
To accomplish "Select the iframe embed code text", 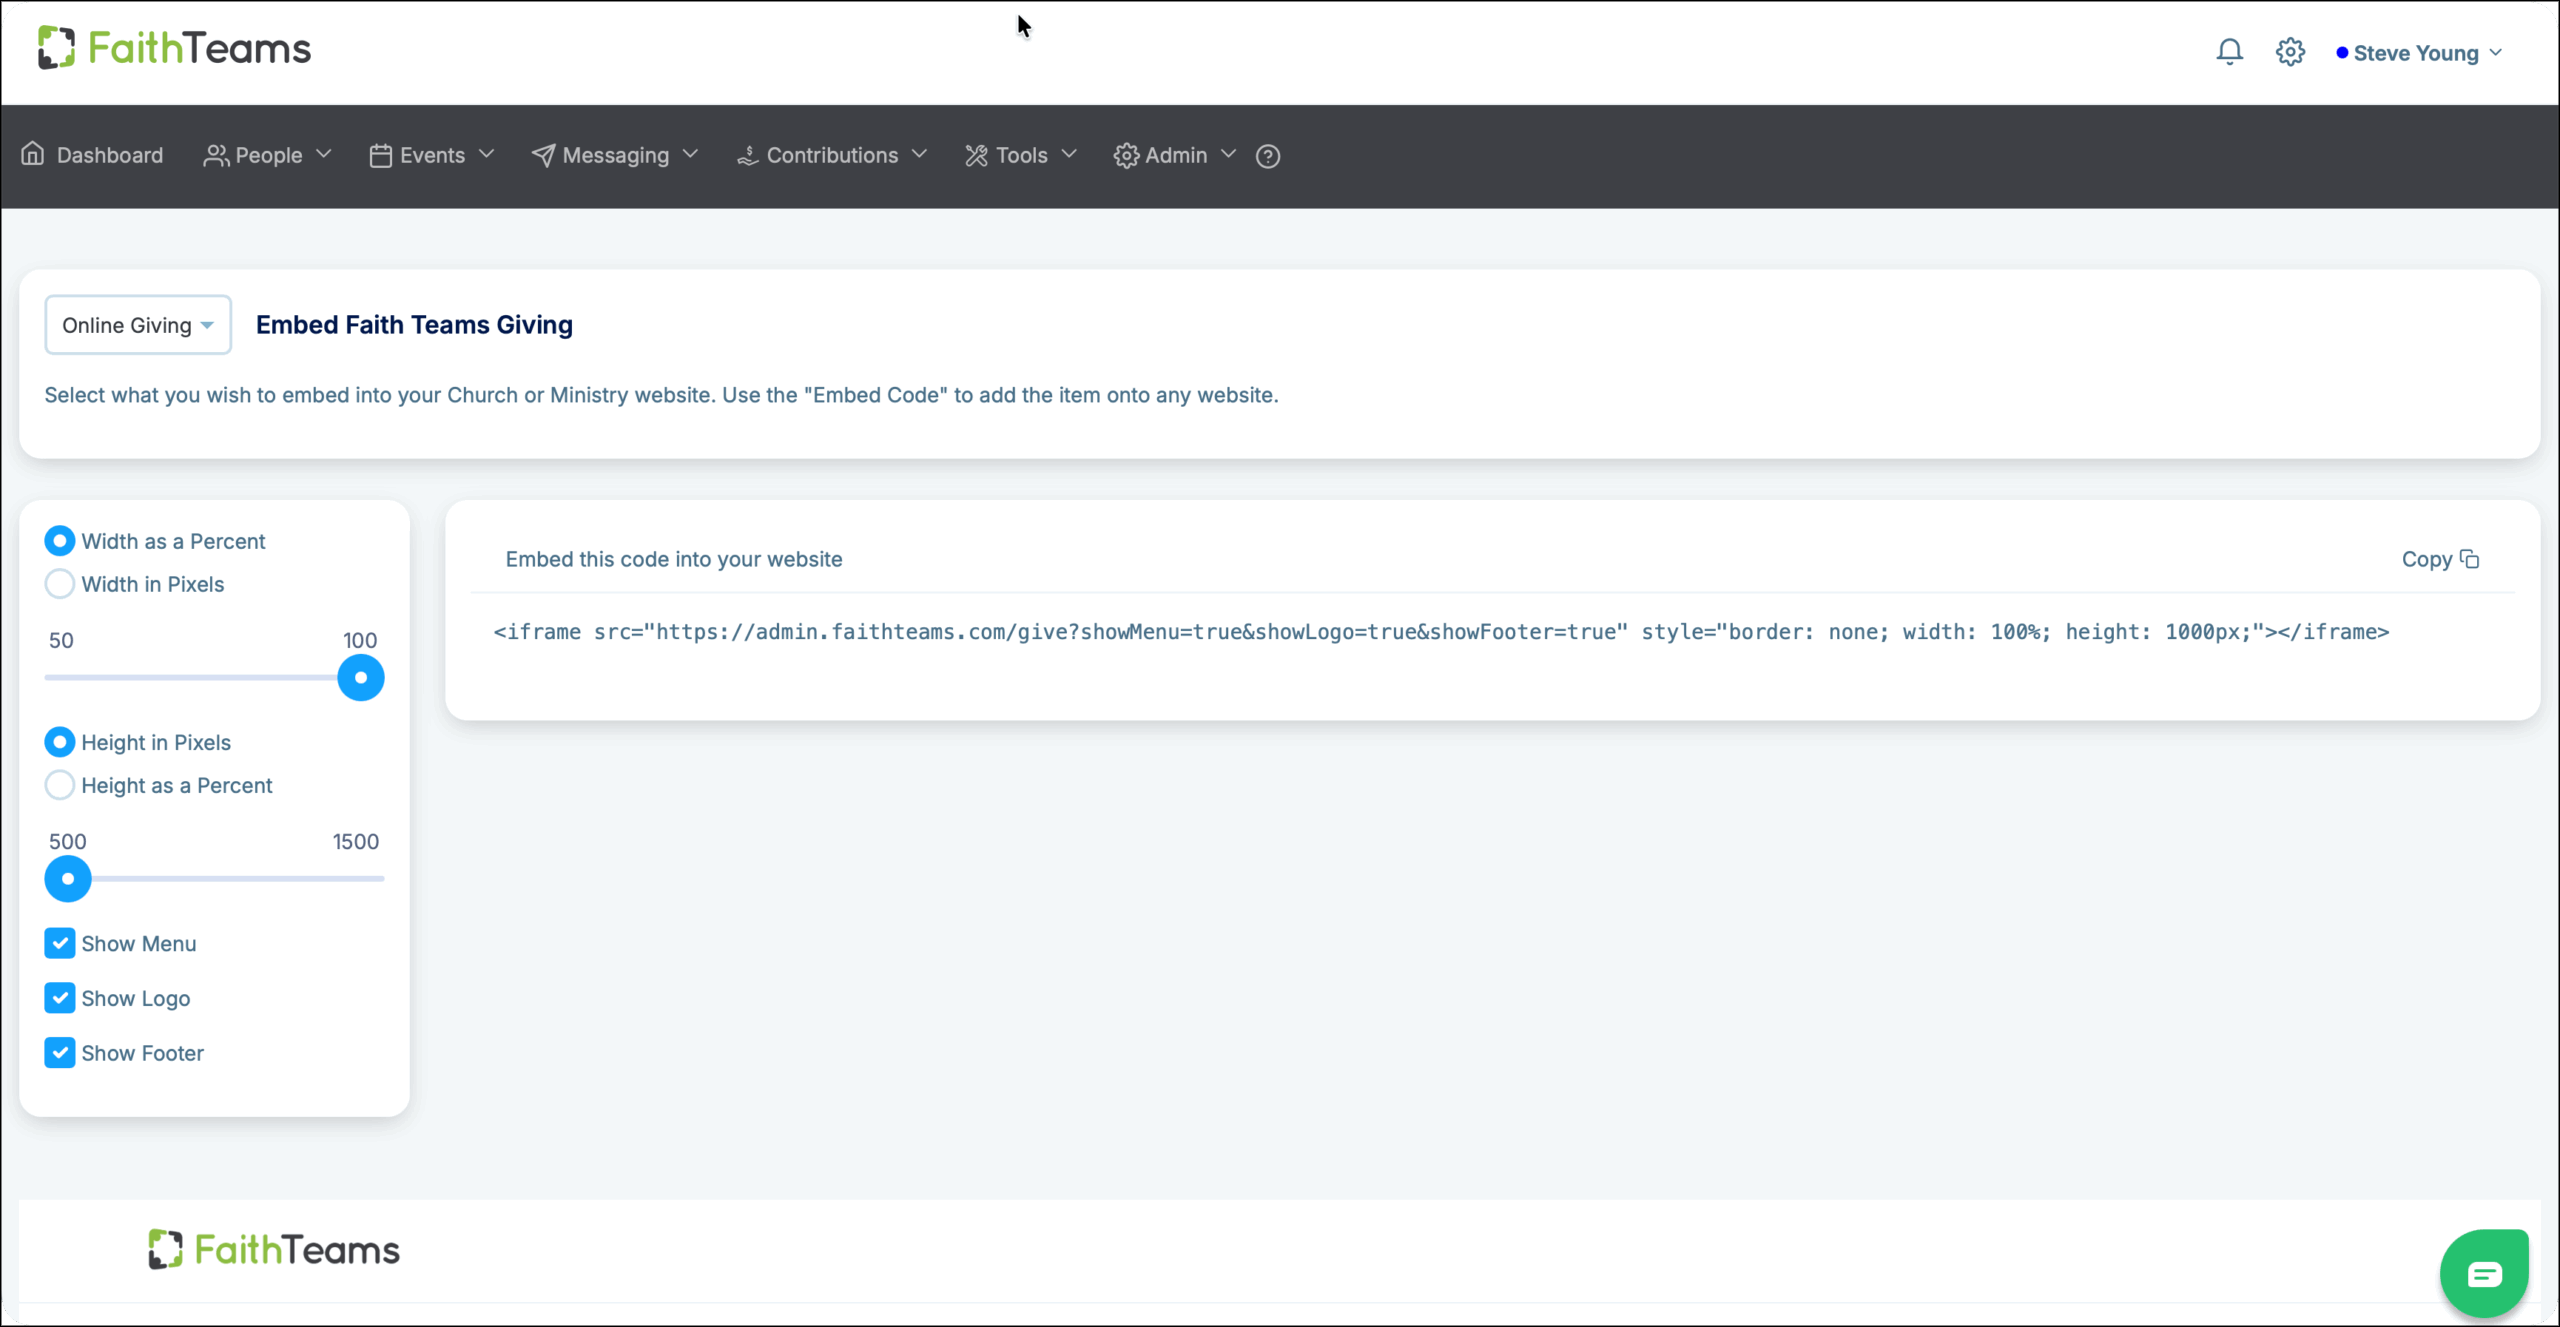I will tap(1440, 631).
